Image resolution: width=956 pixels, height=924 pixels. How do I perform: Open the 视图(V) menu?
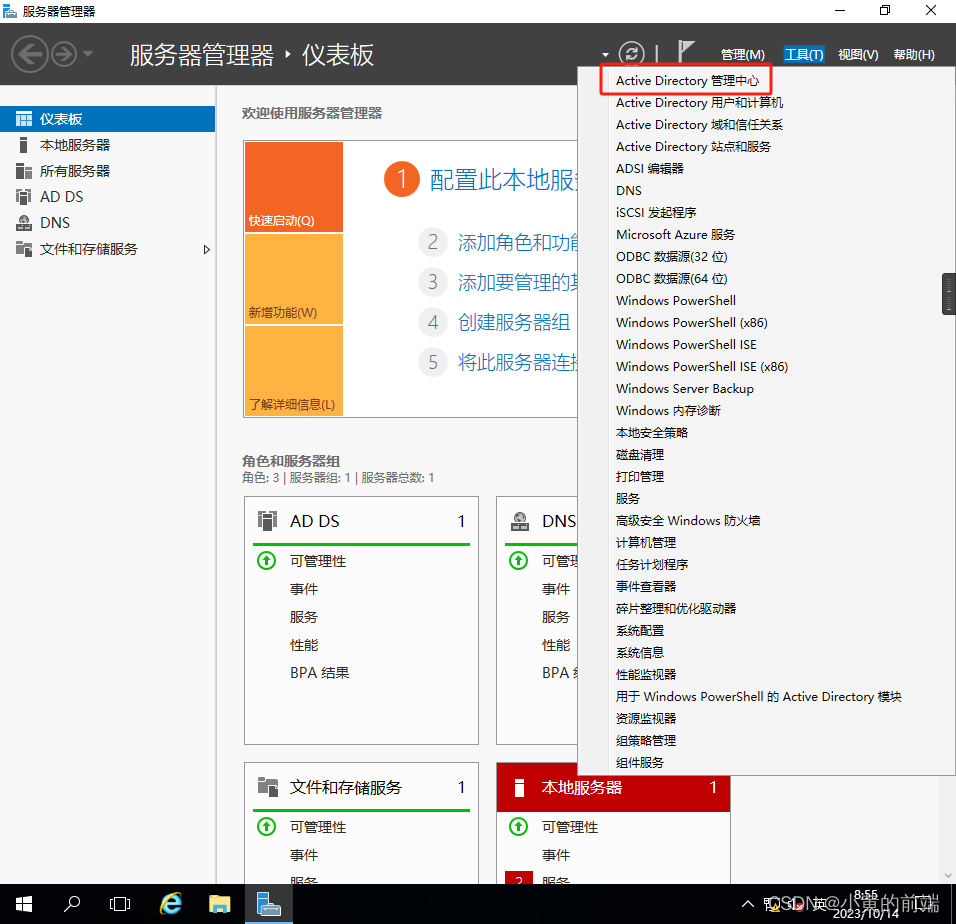[x=858, y=55]
